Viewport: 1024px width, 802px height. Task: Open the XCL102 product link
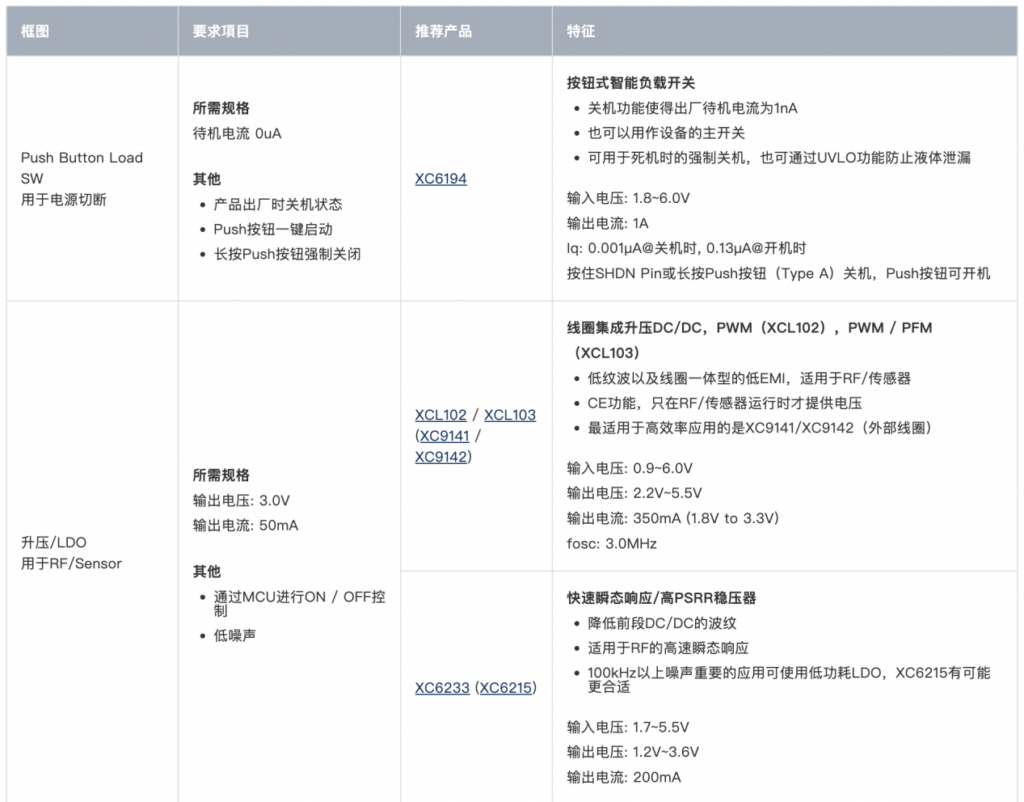pos(441,414)
